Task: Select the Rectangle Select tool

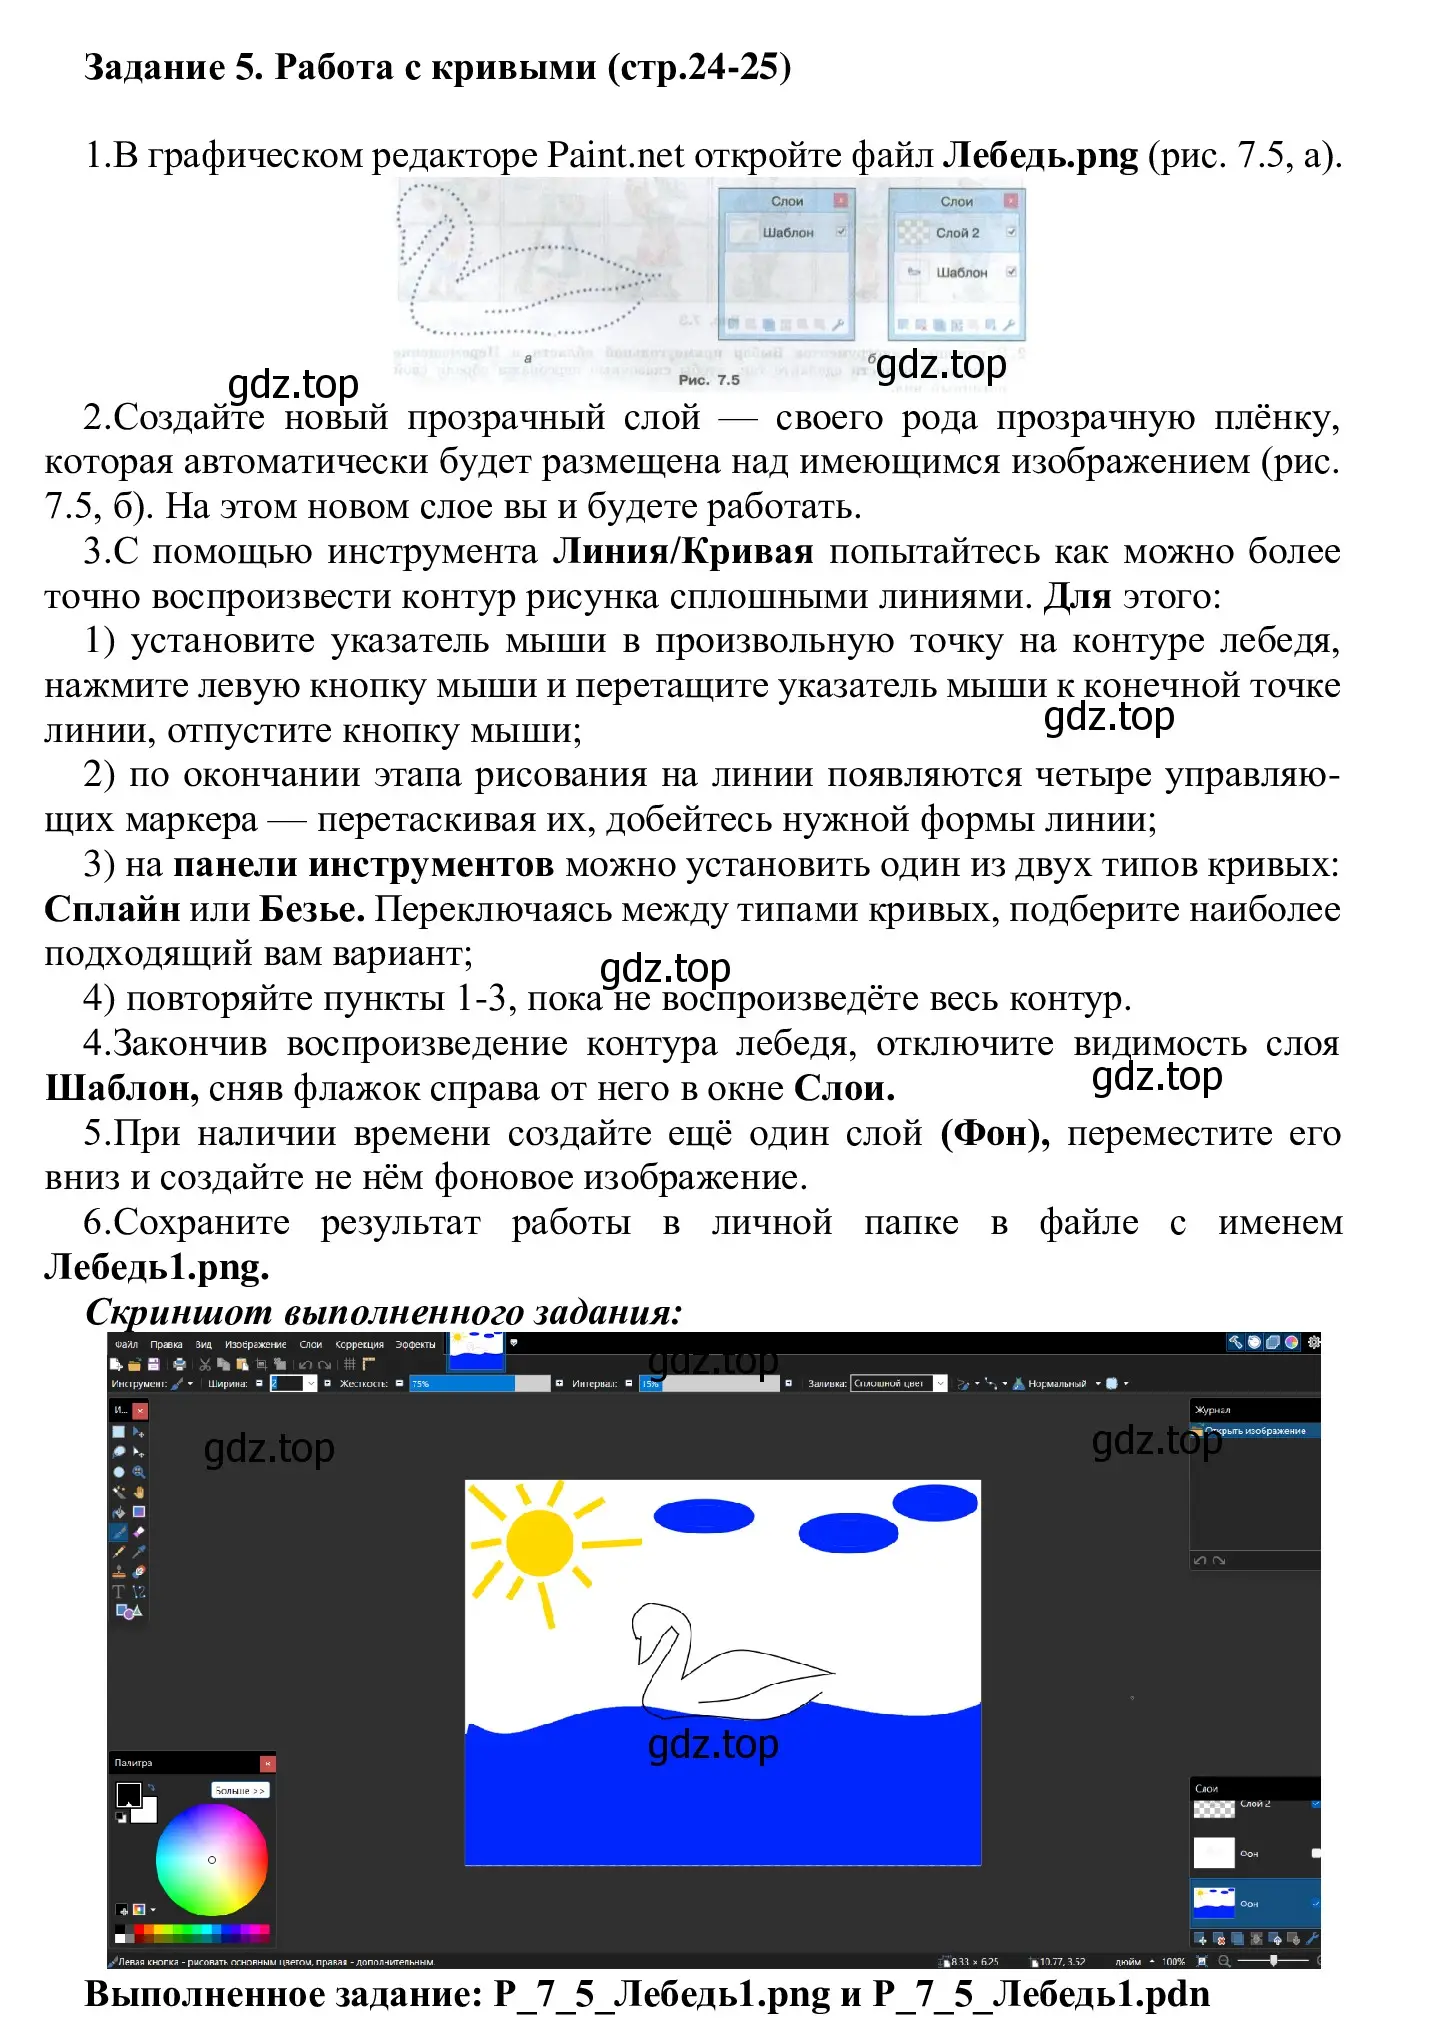Action: click(119, 1432)
